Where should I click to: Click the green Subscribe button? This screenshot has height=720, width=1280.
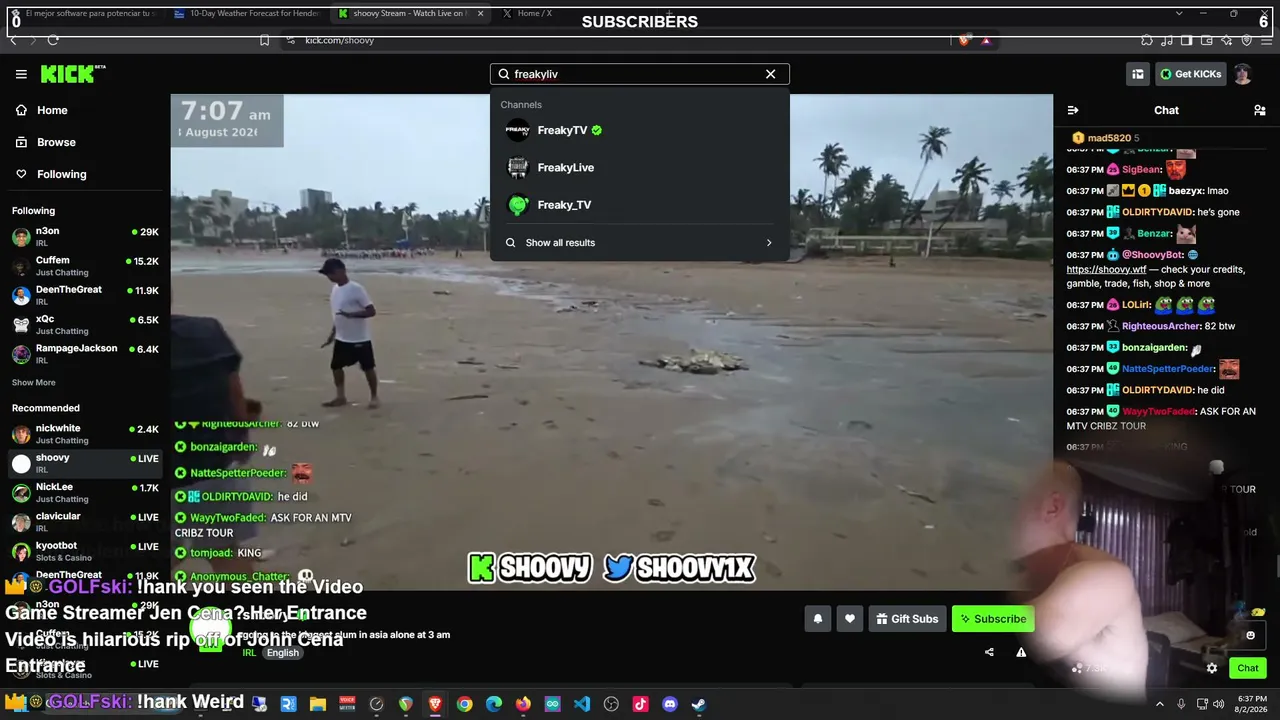tap(993, 619)
